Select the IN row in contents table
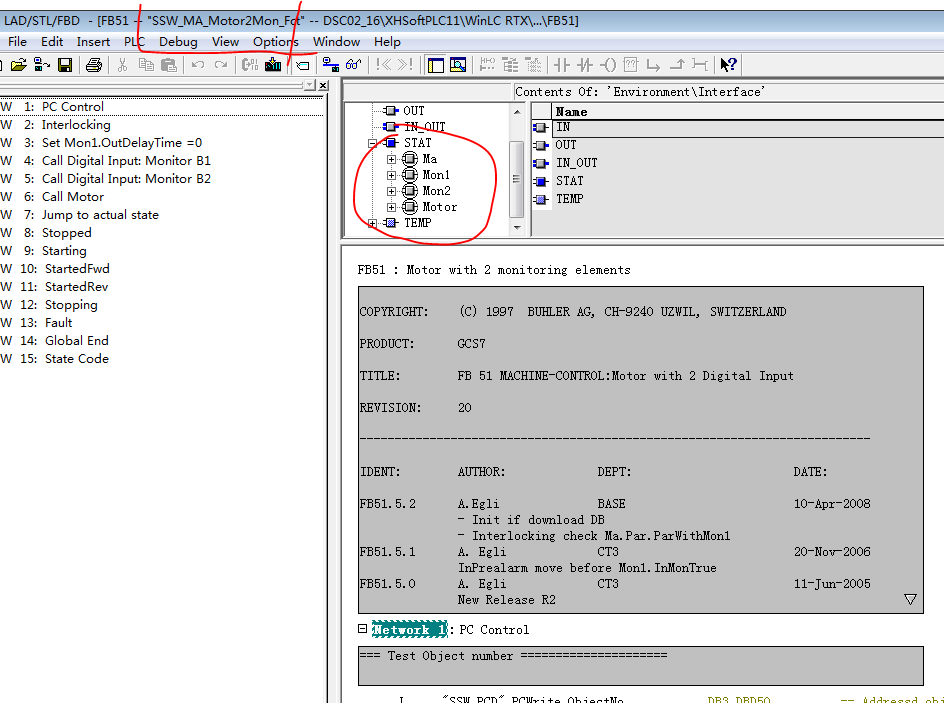944x703 pixels. pos(738,128)
